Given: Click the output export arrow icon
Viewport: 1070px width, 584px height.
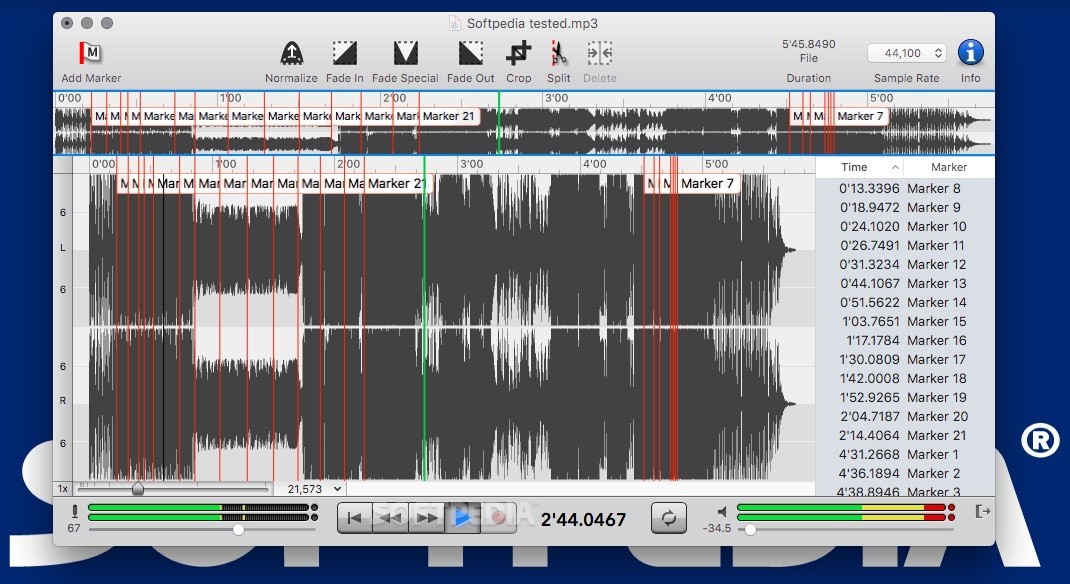Looking at the screenshot, I should point(983,511).
